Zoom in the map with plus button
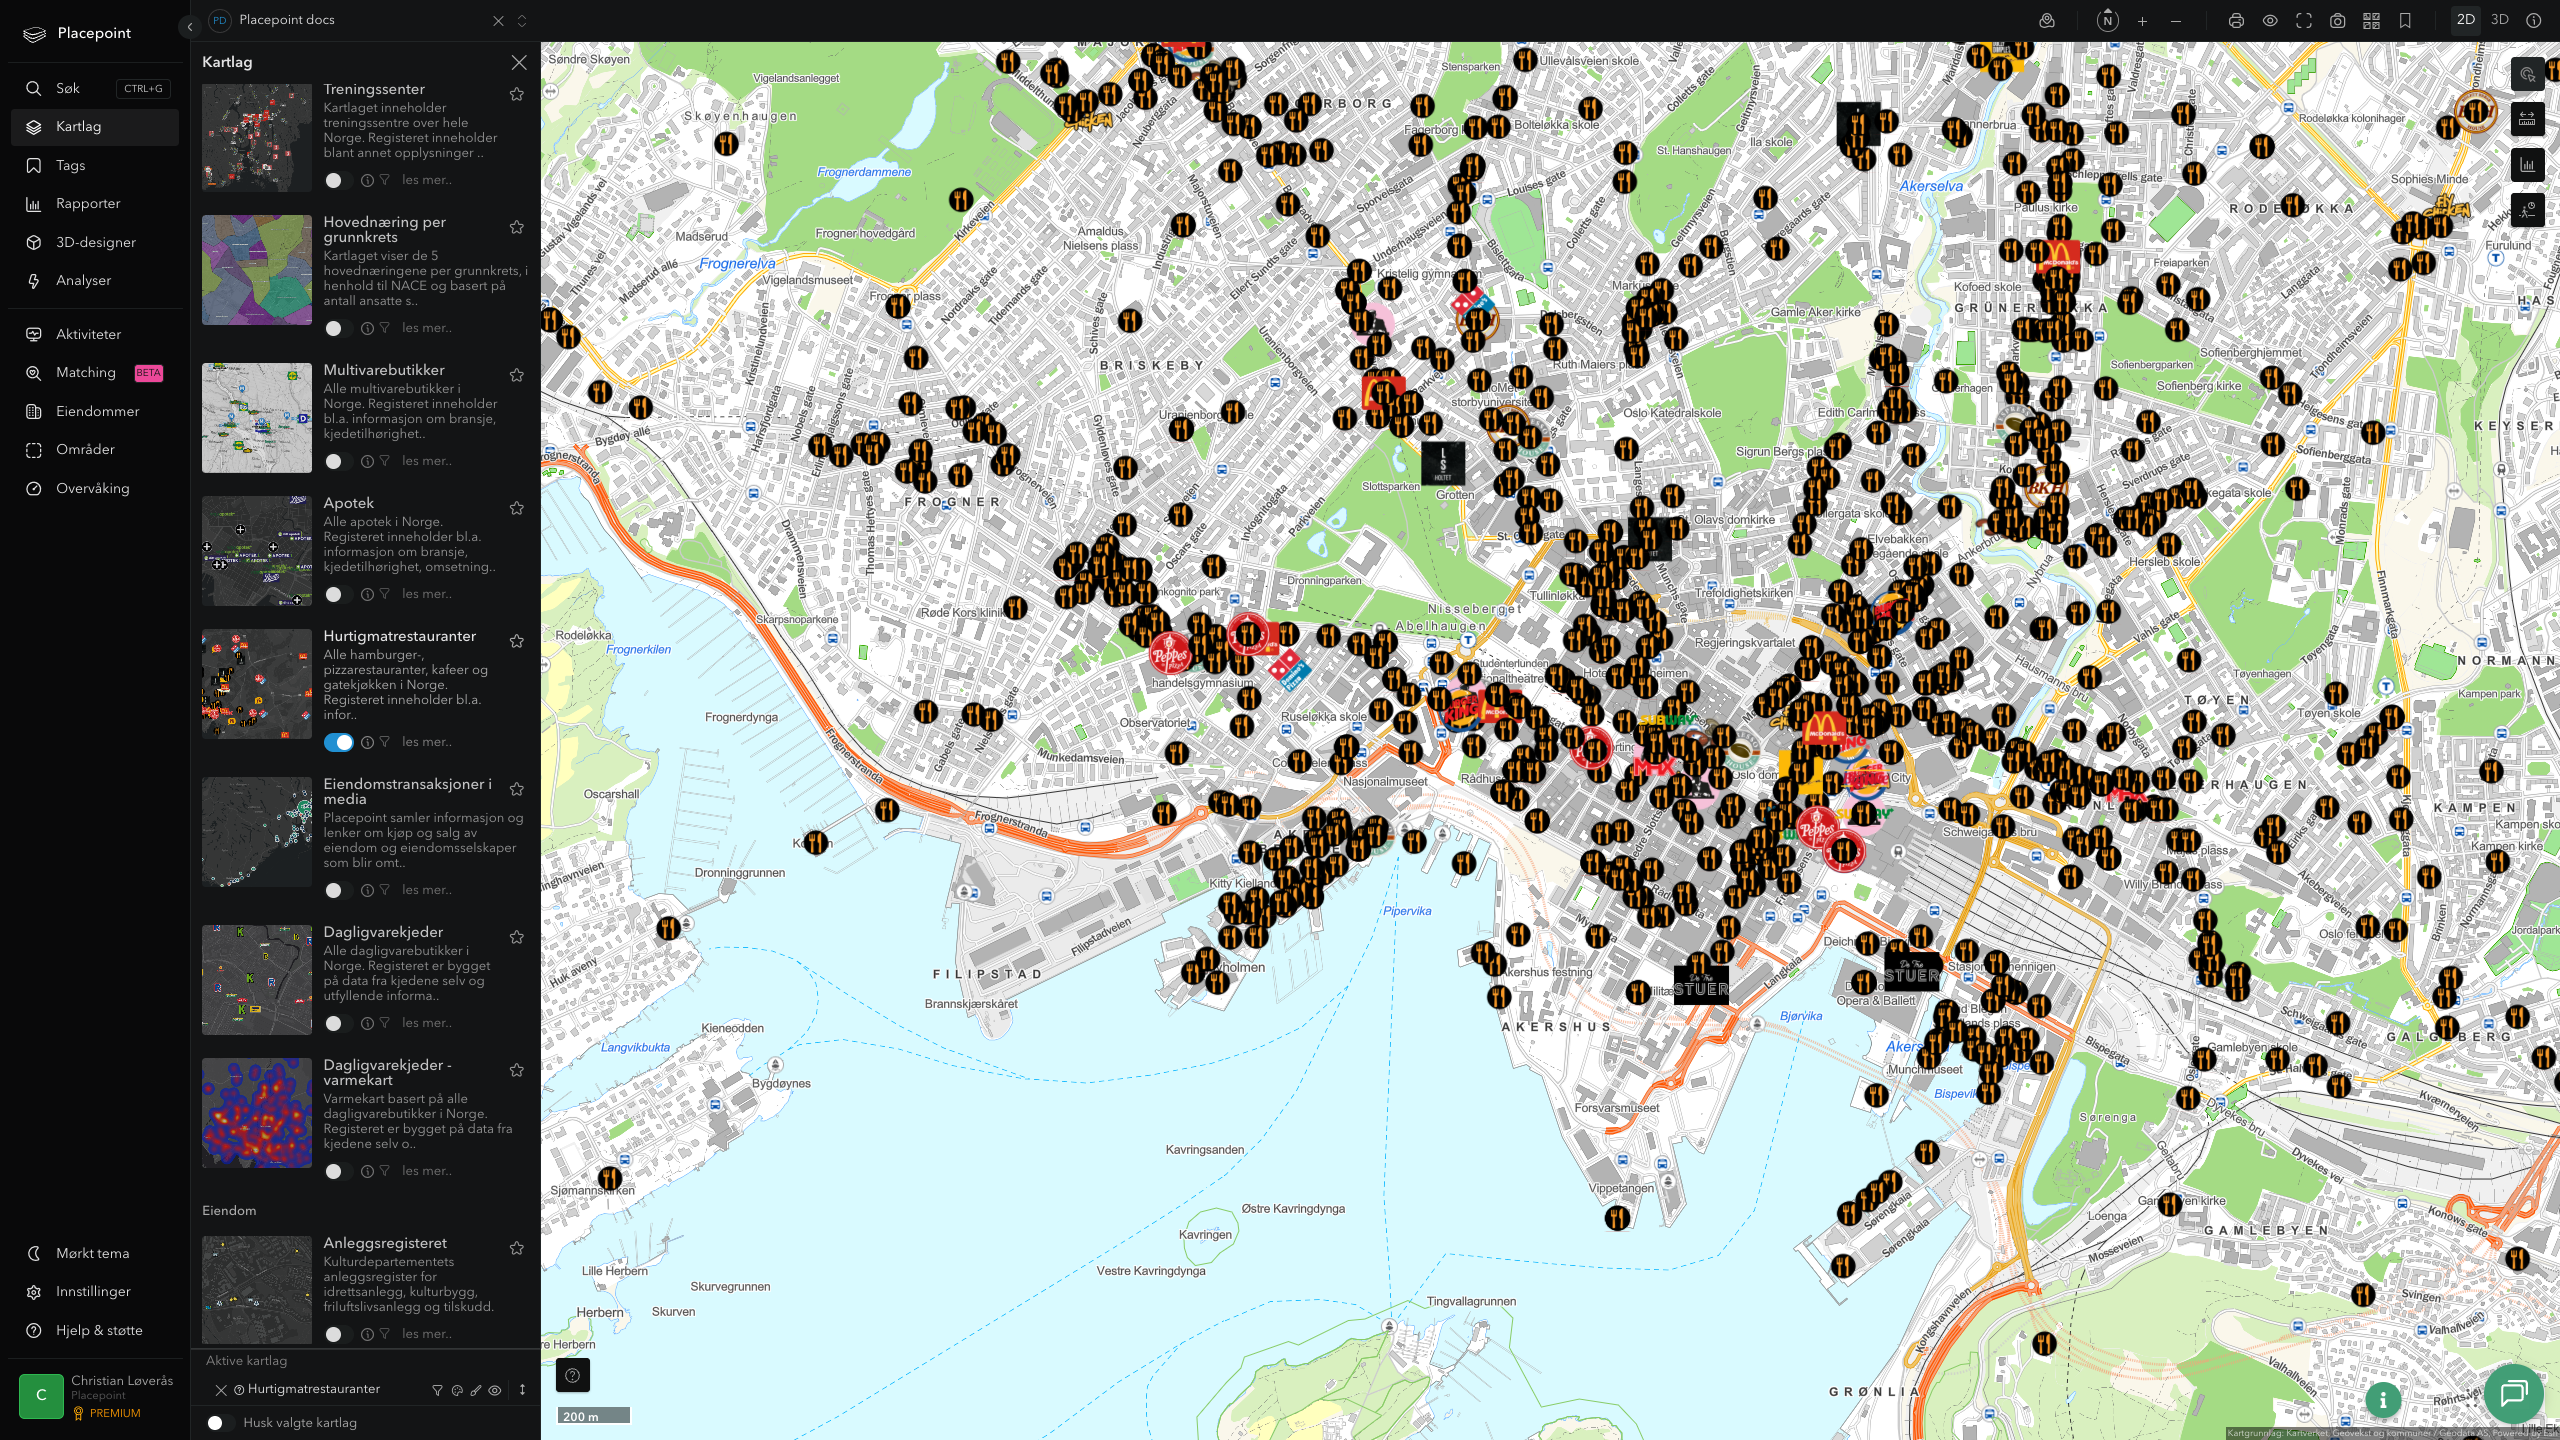This screenshot has width=2560, height=1440. click(x=2142, y=21)
